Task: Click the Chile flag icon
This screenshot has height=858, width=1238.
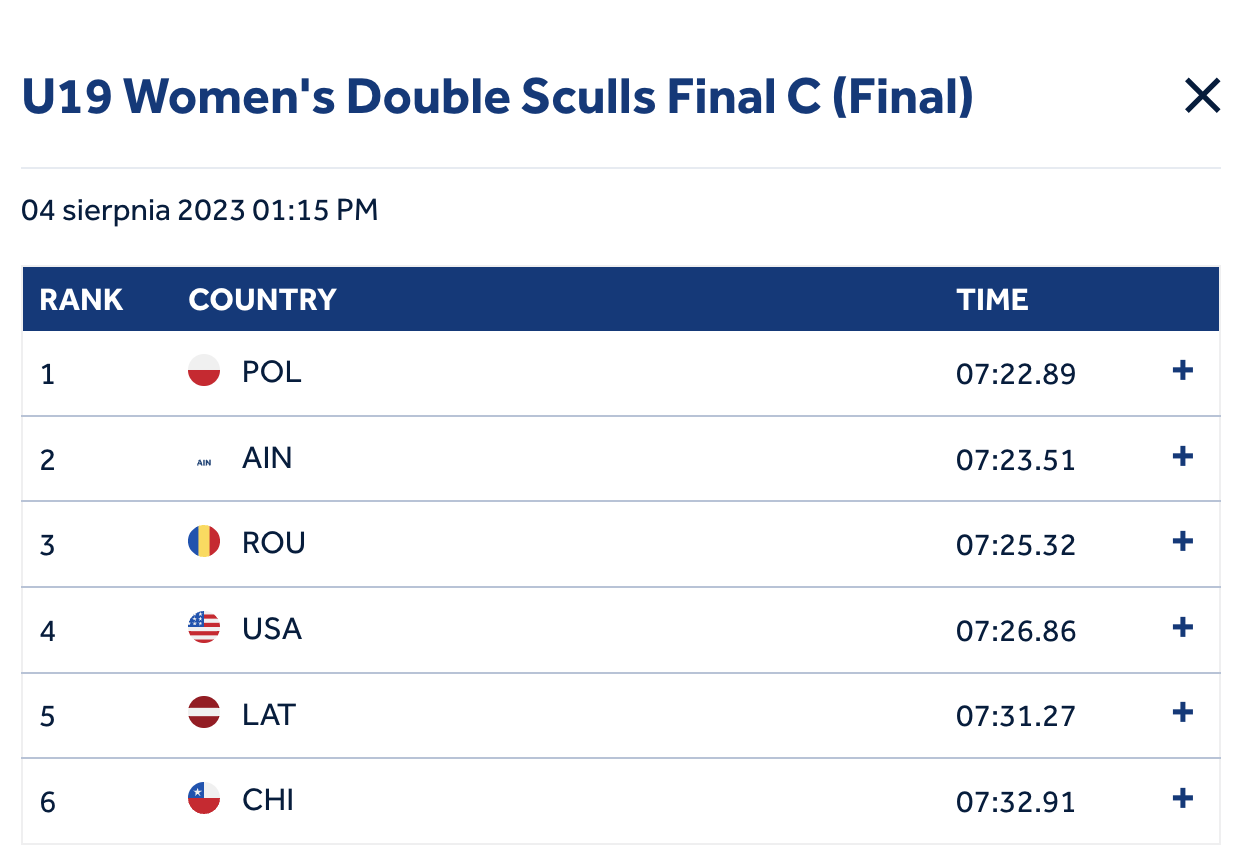Action: [x=204, y=799]
